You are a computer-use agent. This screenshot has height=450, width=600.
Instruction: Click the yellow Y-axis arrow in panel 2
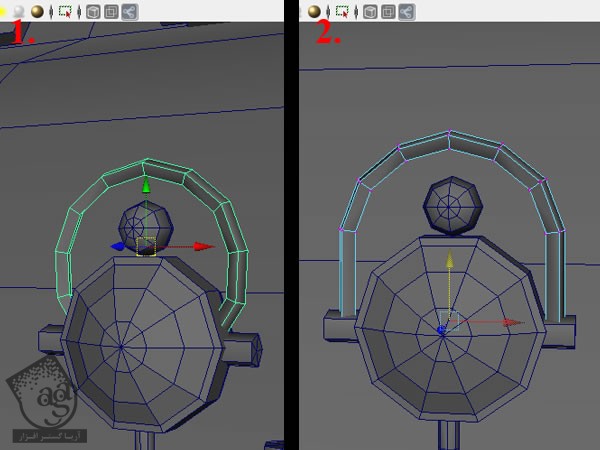click(450, 260)
